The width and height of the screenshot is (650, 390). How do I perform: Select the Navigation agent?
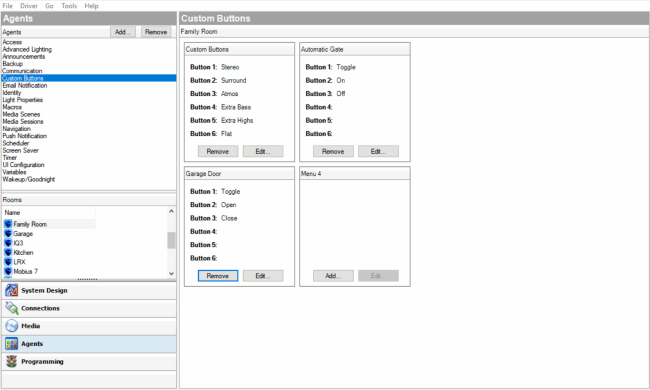[x=17, y=129]
